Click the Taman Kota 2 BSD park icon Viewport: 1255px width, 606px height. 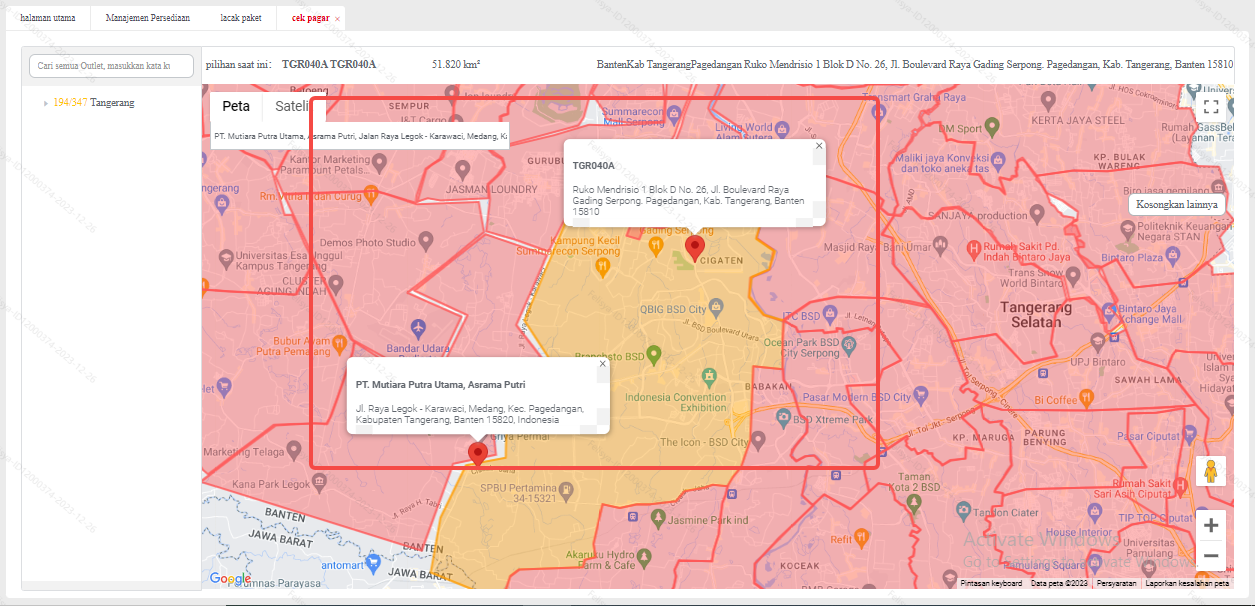pos(913,502)
